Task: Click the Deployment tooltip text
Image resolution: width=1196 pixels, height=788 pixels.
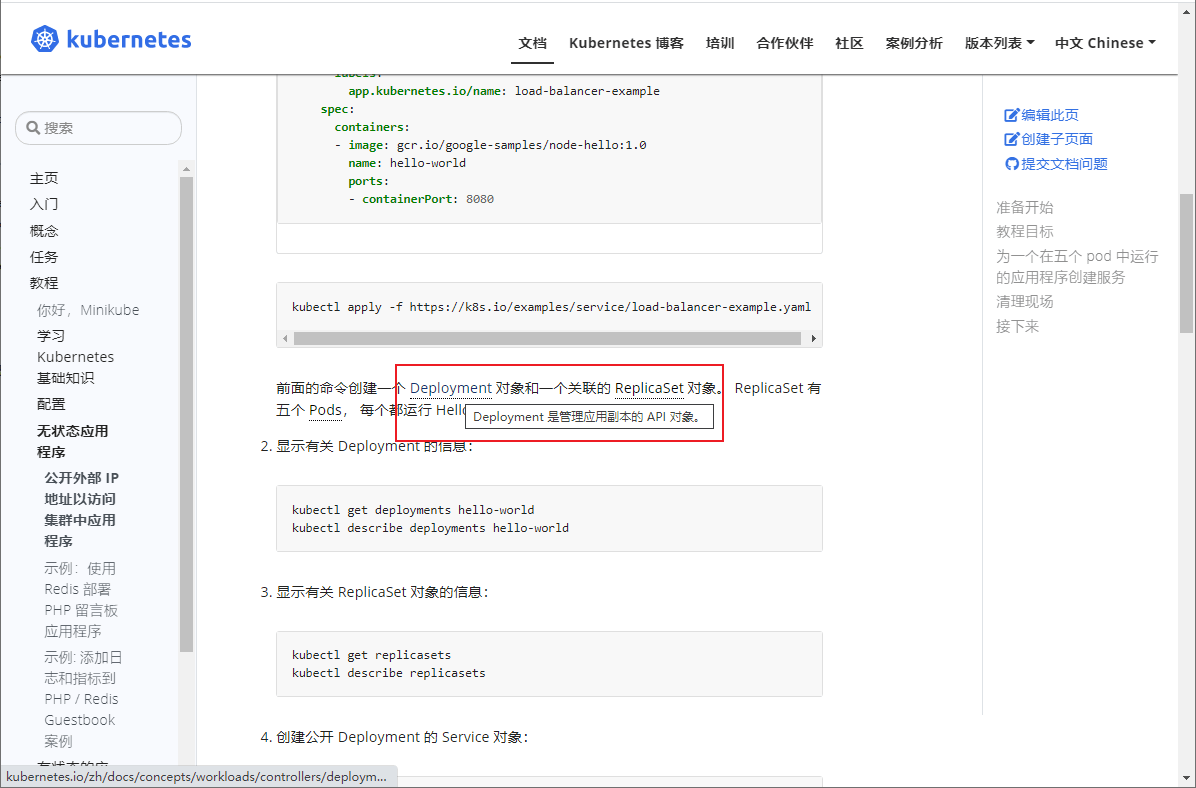Action: (x=589, y=417)
